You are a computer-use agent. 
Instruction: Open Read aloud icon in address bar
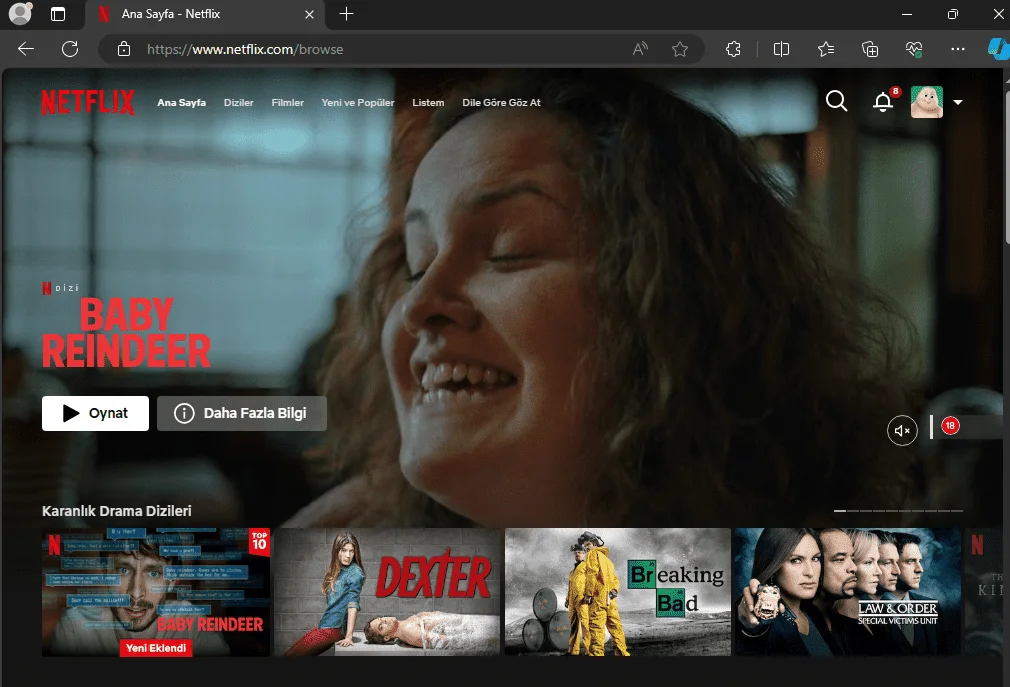(640, 49)
